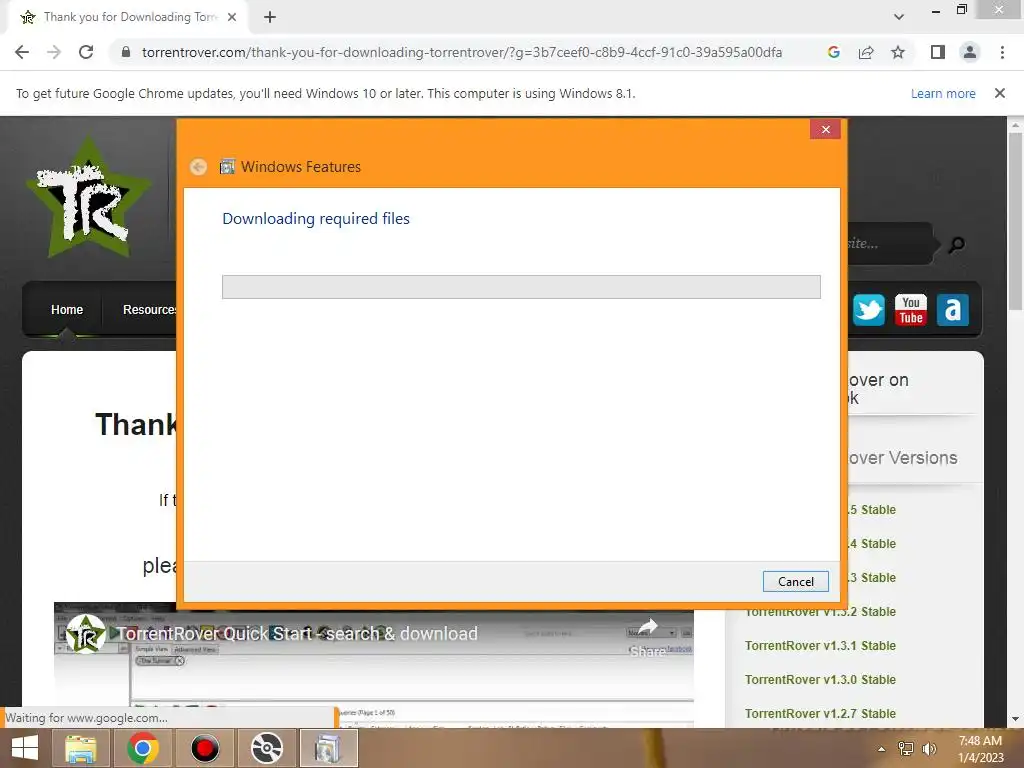The image size is (1024, 768).
Task: Click the Google icon in address bar
Action: (x=833, y=52)
